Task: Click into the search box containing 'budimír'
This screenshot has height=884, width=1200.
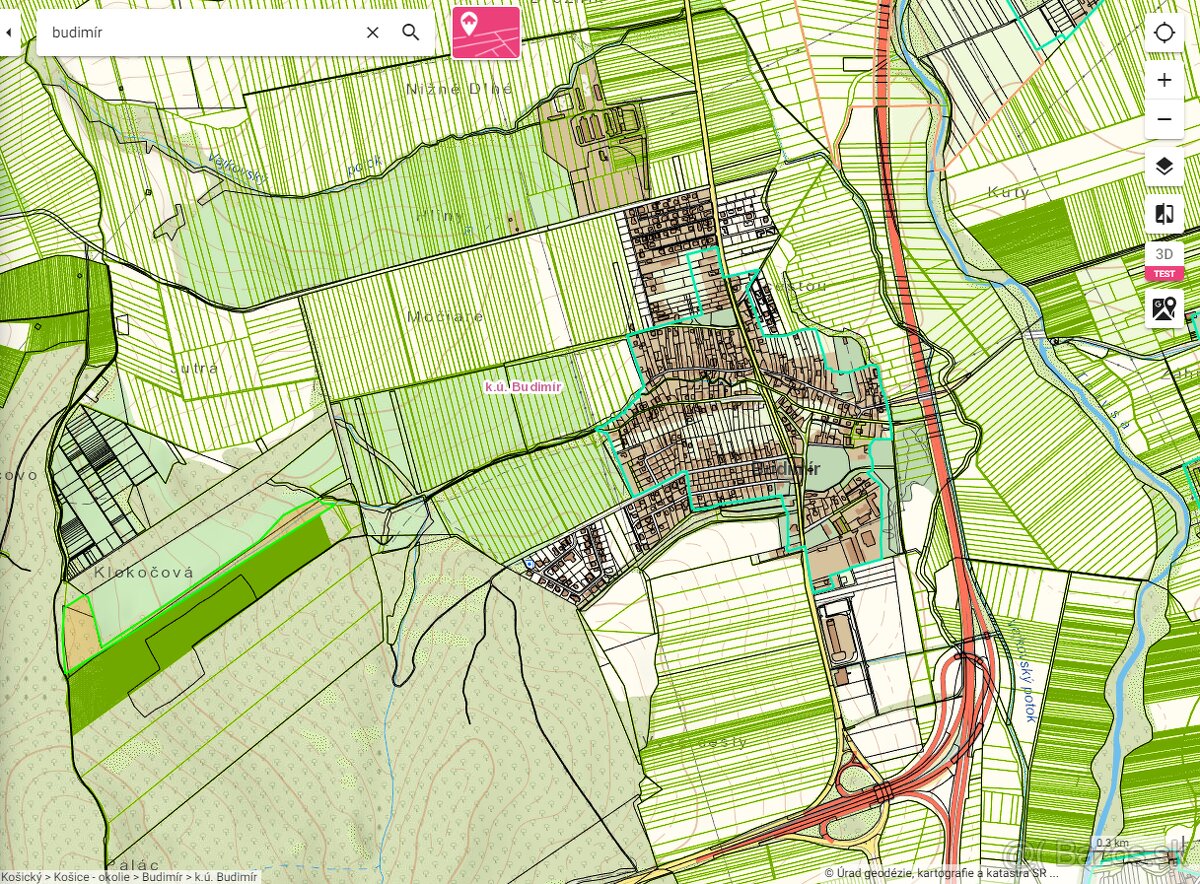Action: click(x=200, y=32)
